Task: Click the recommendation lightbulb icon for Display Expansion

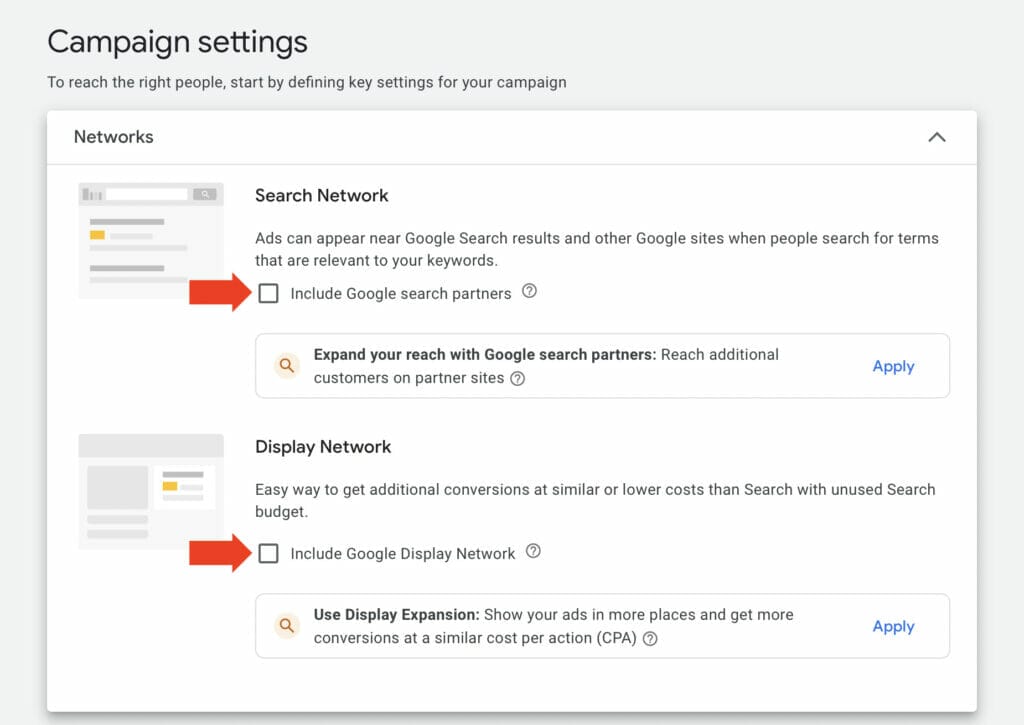Action: [287, 625]
